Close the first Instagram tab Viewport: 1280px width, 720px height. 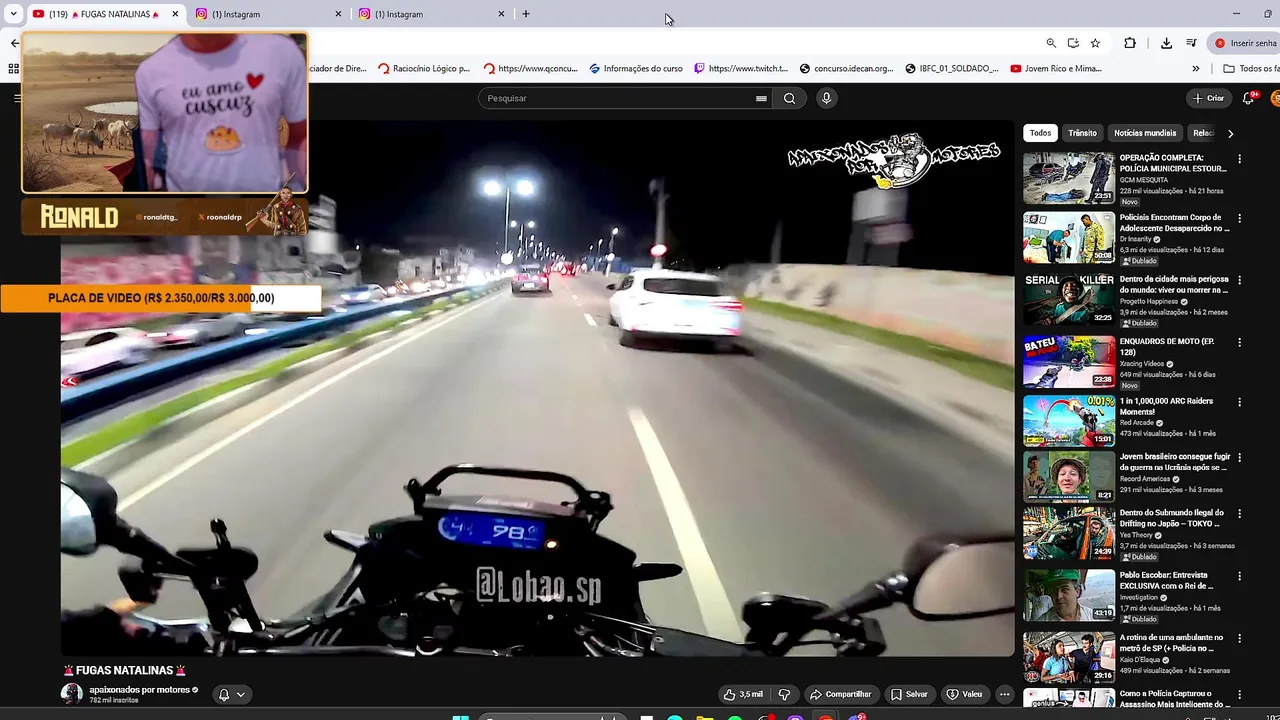(338, 14)
